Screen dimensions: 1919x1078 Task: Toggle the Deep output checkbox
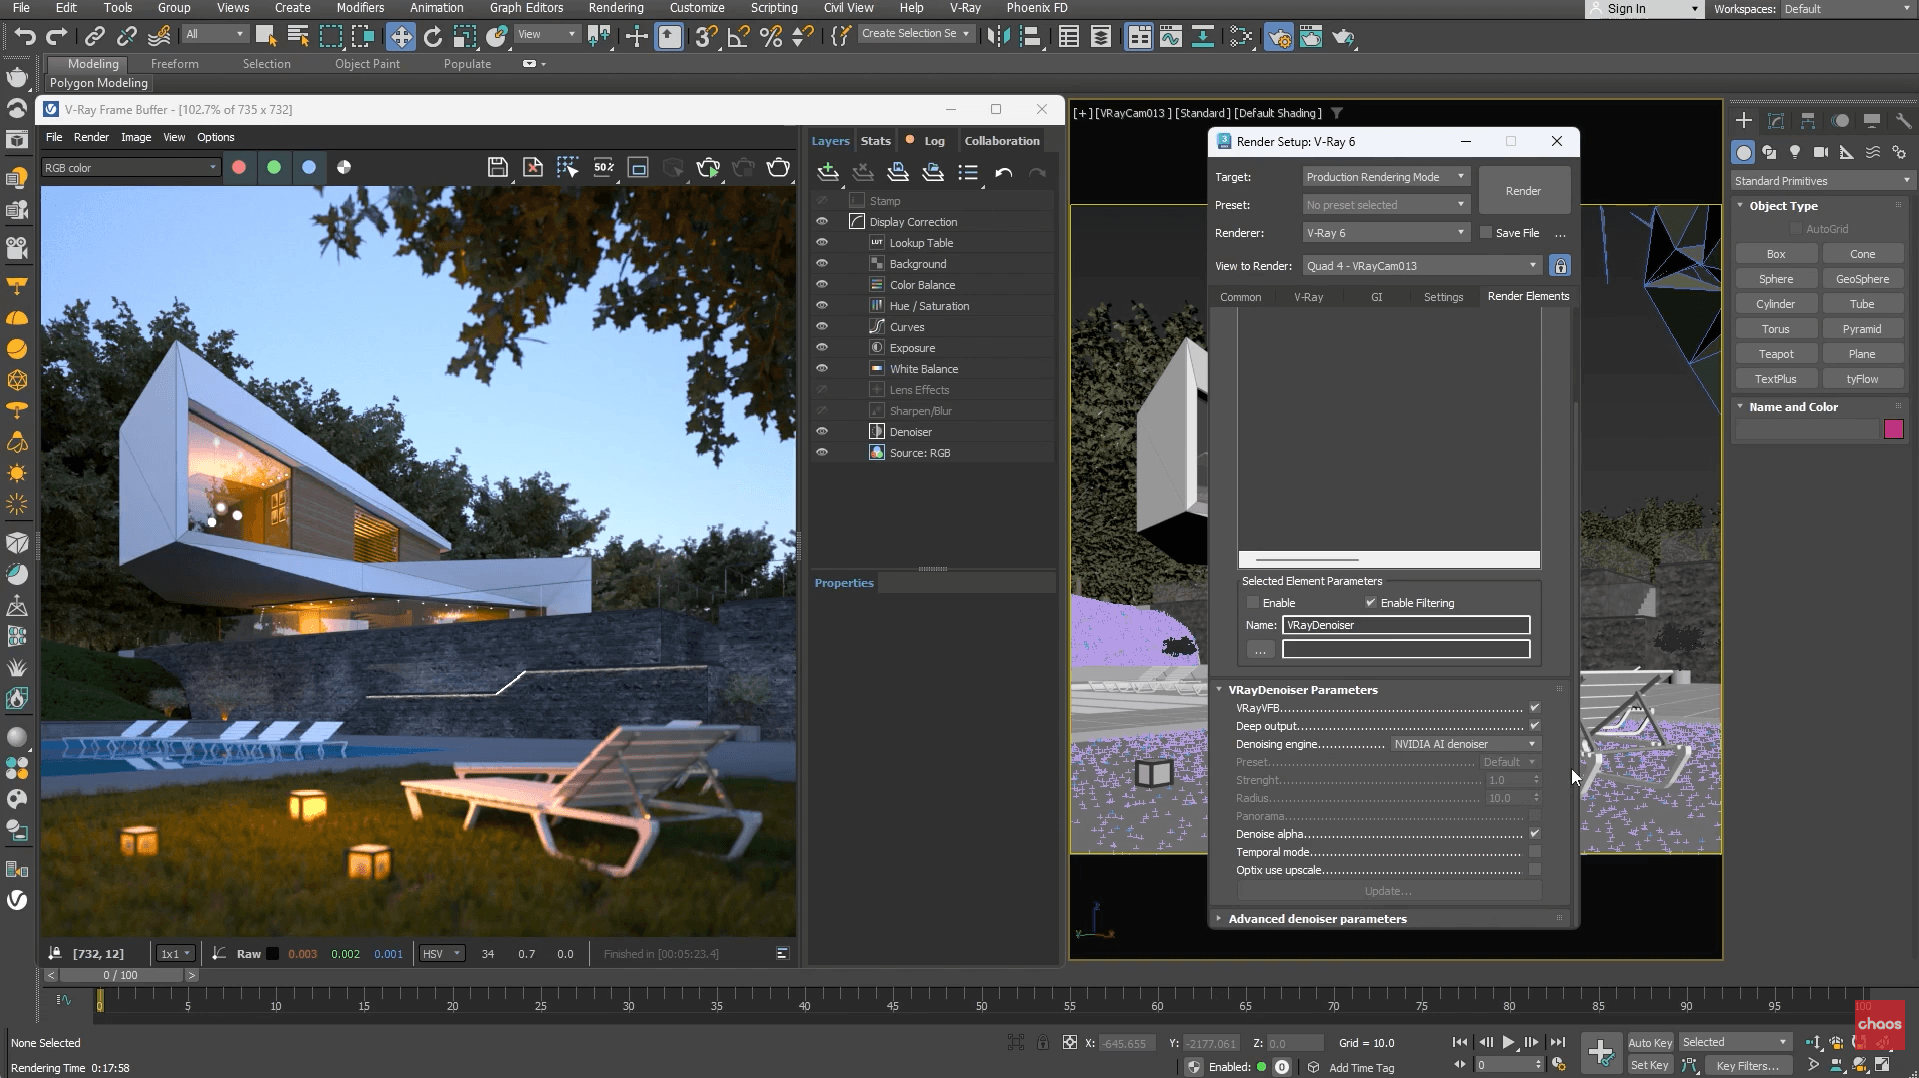coord(1535,726)
